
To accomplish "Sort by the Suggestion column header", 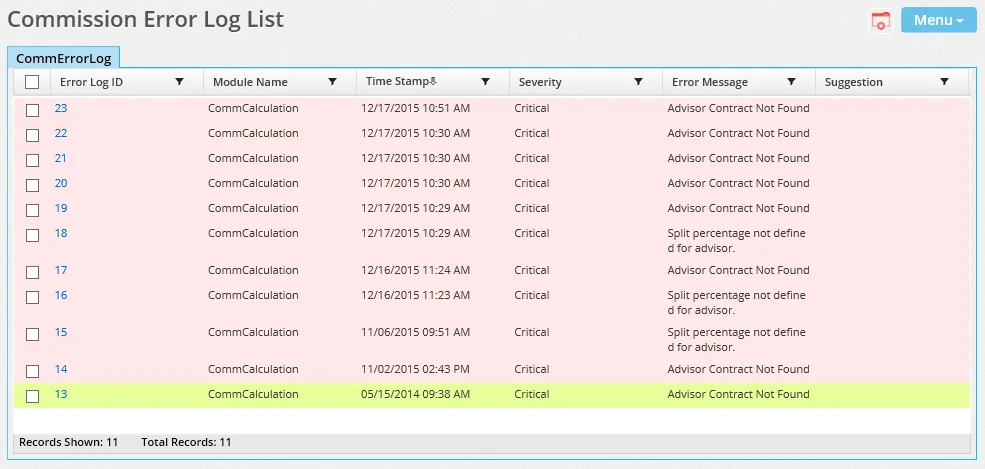I will coord(854,82).
